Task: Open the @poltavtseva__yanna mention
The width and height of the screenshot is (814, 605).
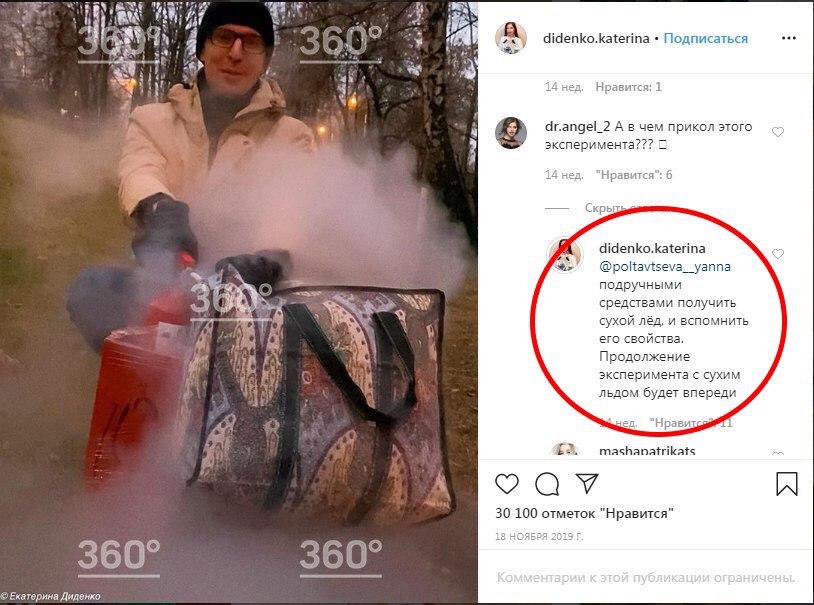Action: (x=664, y=266)
